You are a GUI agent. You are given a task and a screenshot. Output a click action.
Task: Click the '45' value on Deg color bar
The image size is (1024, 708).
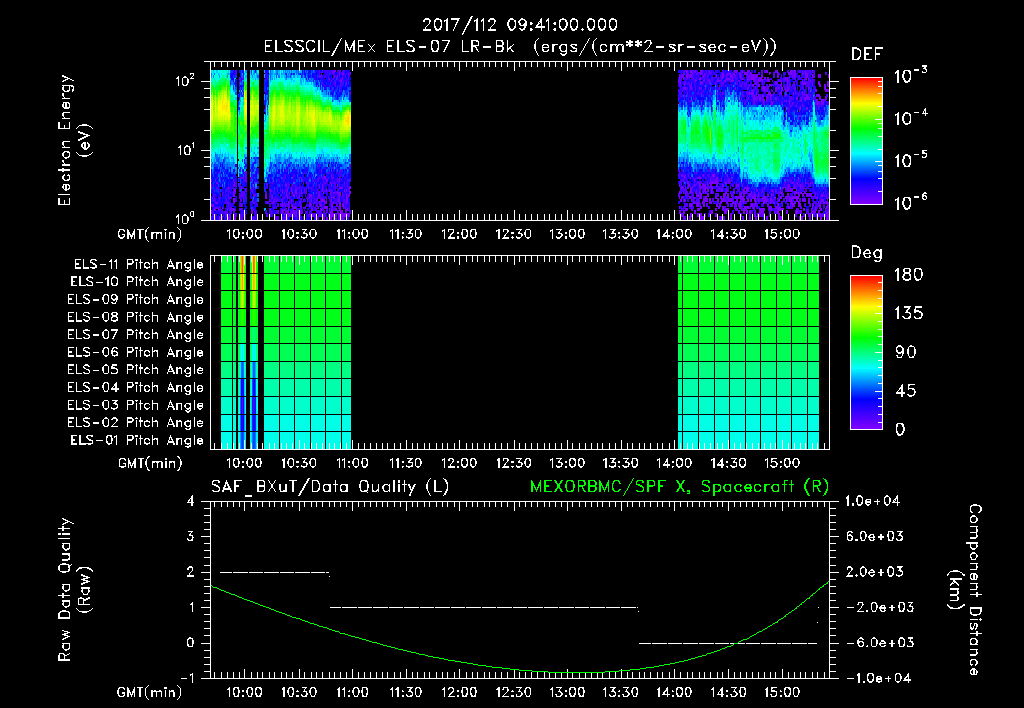pos(904,391)
